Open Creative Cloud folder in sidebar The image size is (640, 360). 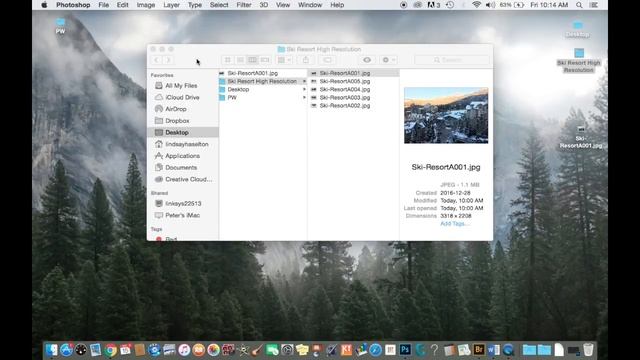[189, 179]
